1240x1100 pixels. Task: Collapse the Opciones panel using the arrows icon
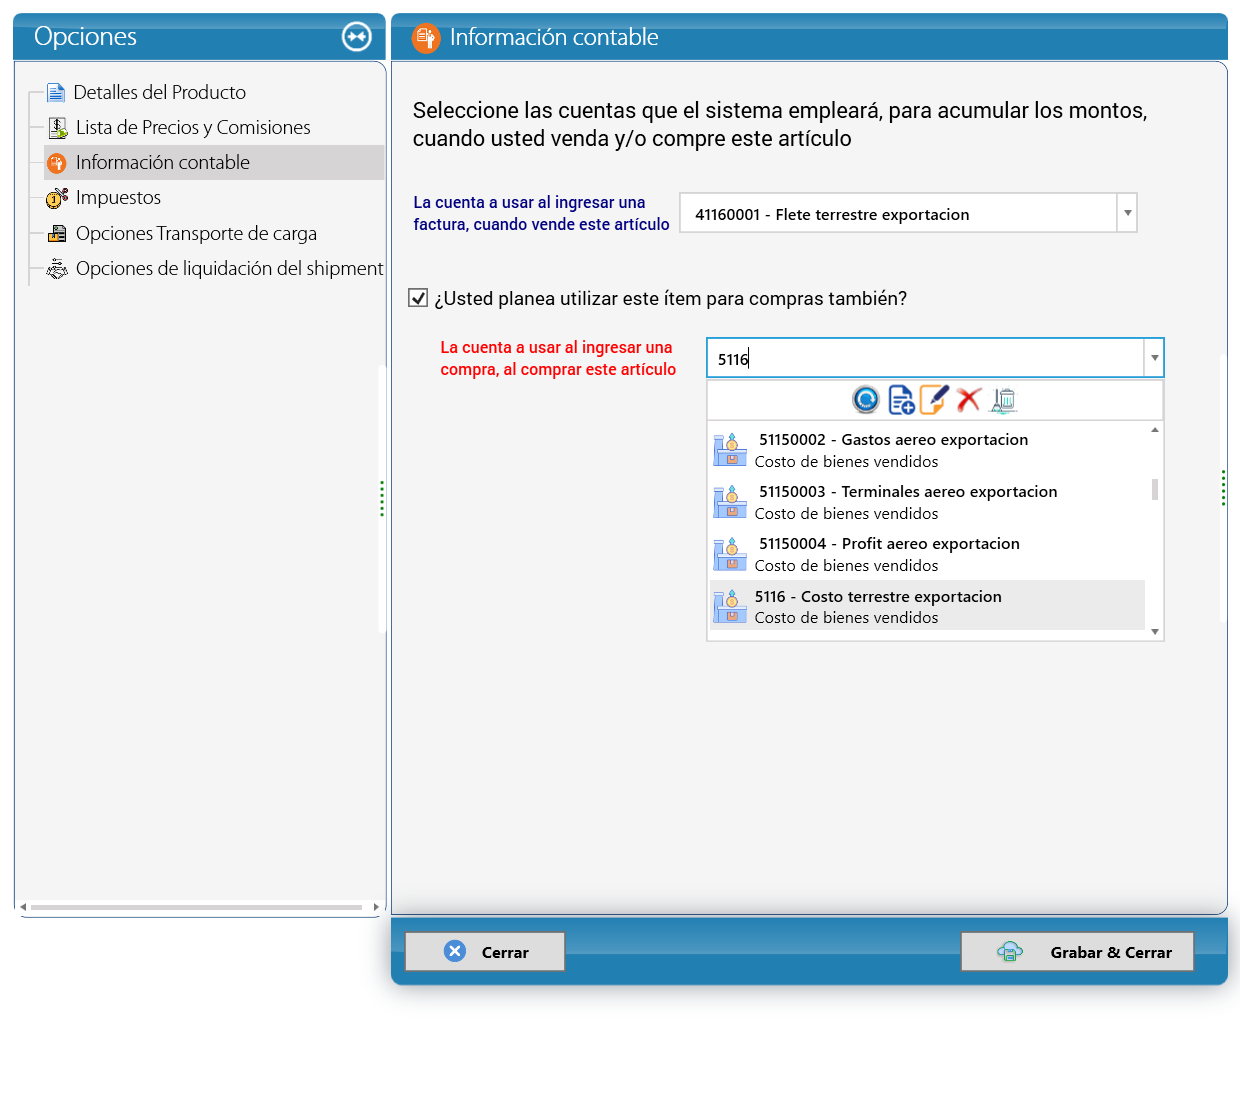[357, 37]
